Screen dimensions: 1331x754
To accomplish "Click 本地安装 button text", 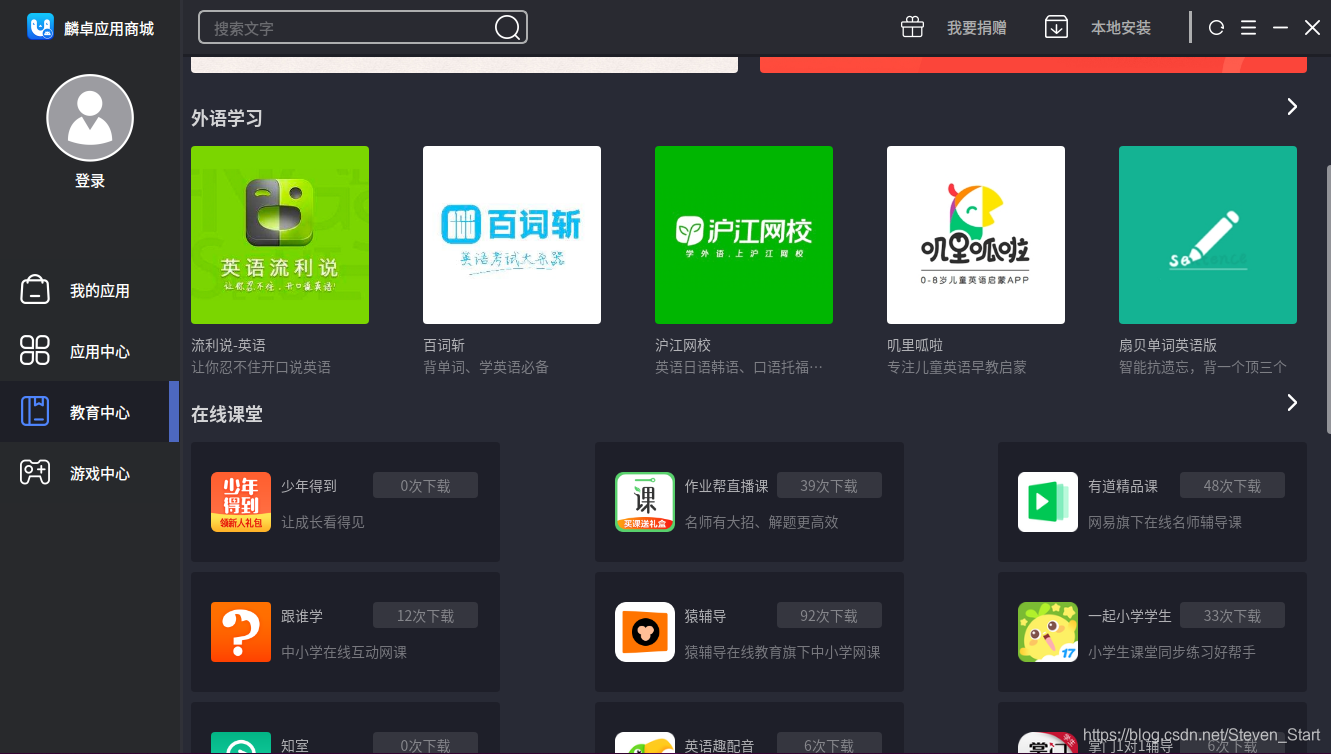I will (1121, 28).
